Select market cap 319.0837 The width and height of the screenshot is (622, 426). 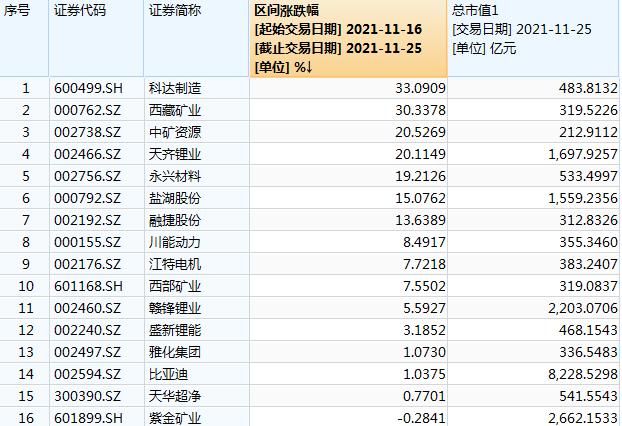click(x=588, y=286)
